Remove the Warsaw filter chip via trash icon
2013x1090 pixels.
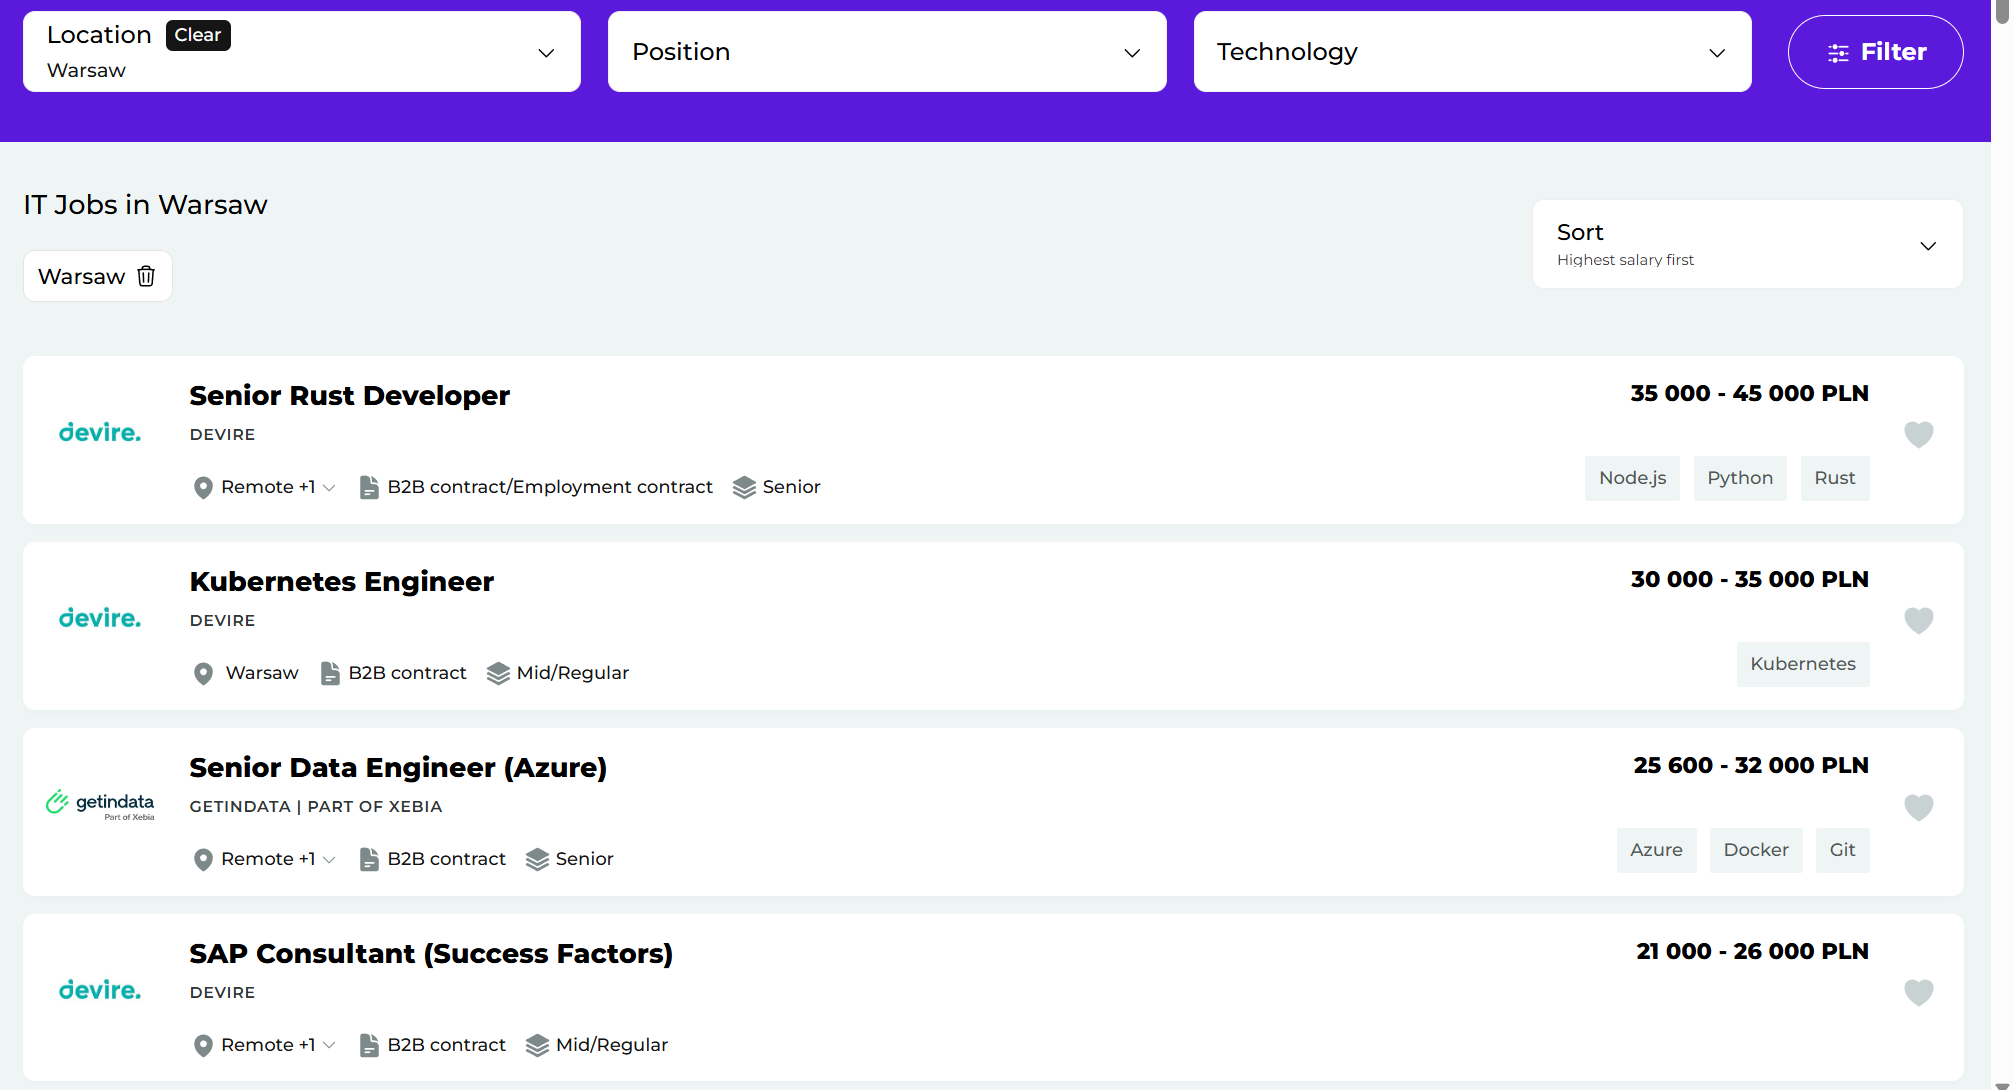[146, 276]
